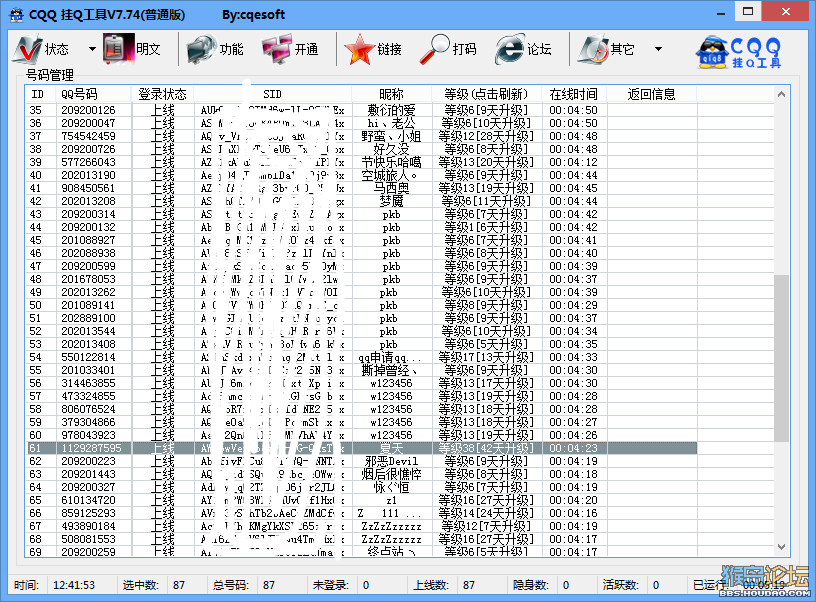Image resolution: width=816 pixels, height=602 pixels.
Task: Click the status bar time 12:41:53
Action: pos(74,585)
